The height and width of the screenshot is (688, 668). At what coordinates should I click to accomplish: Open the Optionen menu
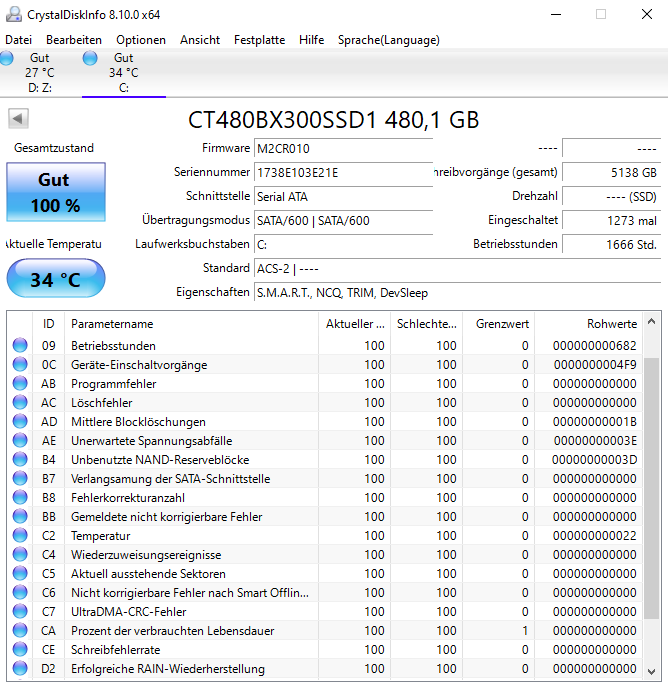141,40
